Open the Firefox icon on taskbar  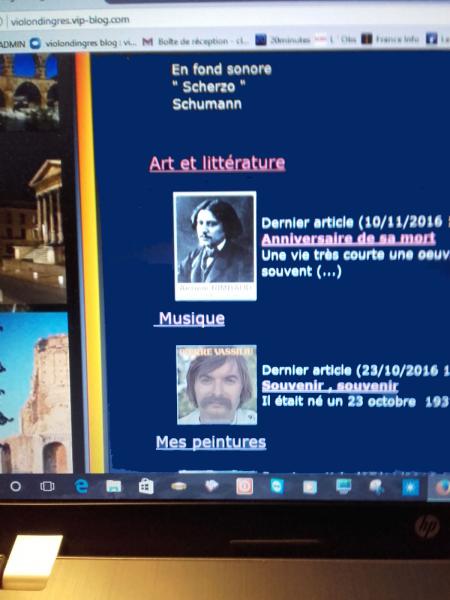click(442, 488)
